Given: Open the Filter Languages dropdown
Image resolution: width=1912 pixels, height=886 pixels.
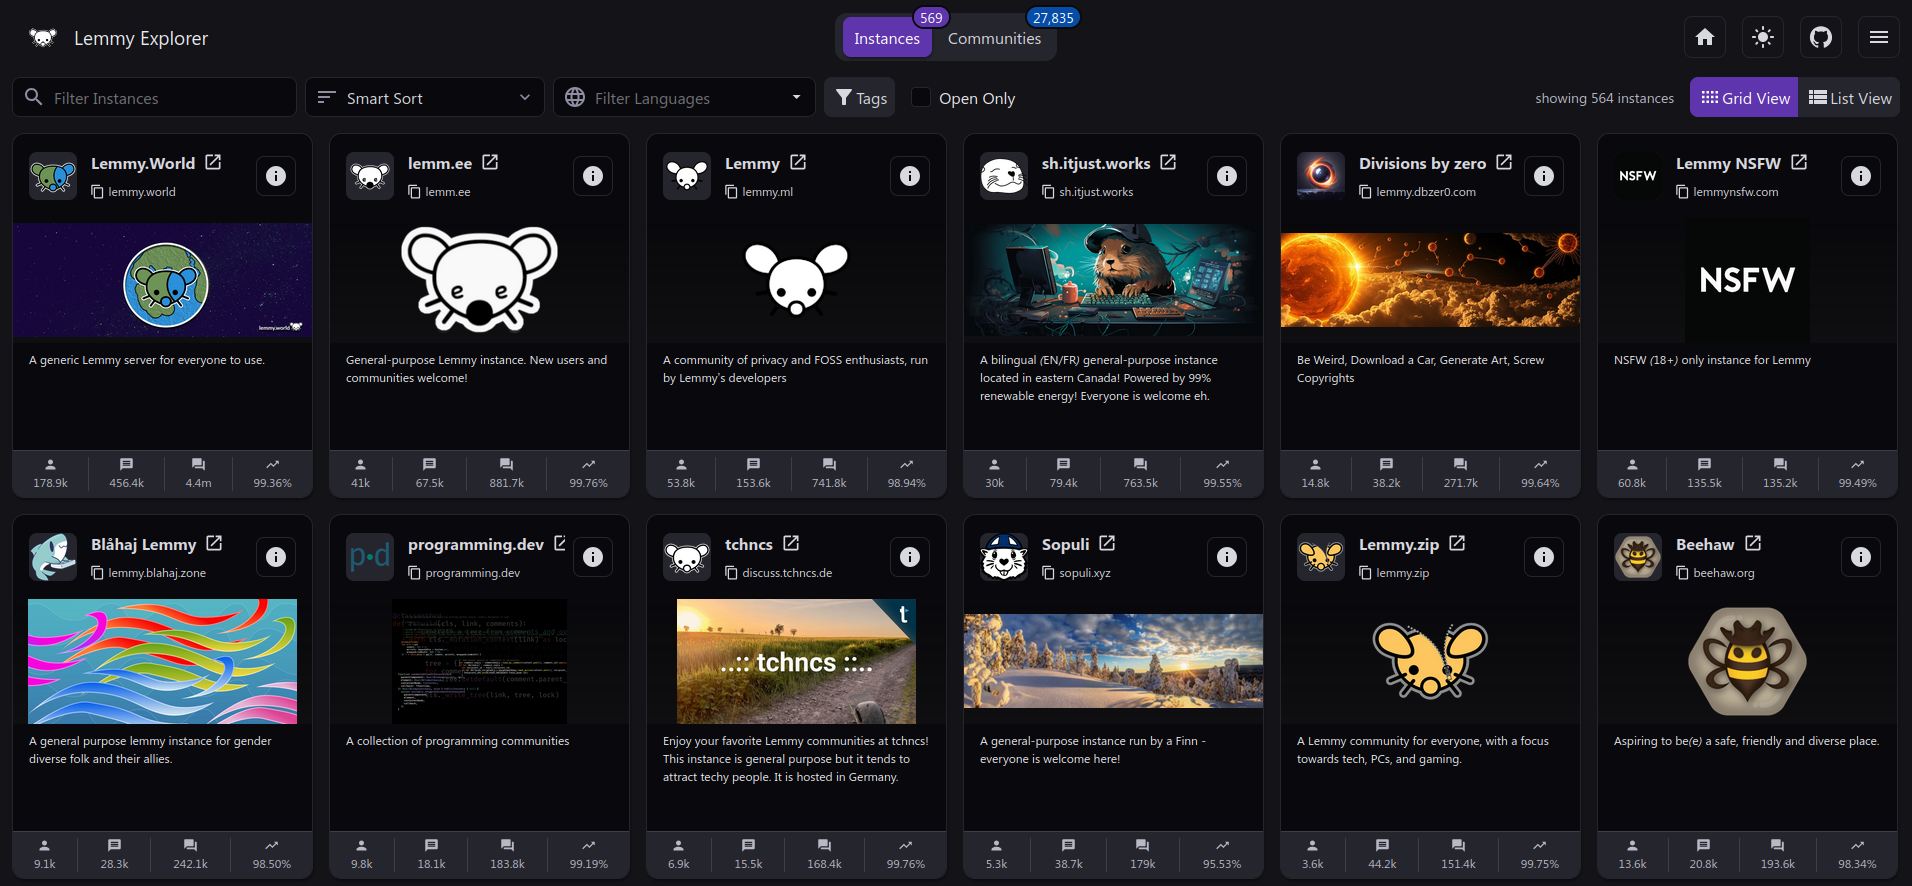Looking at the screenshot, I should tap(684, 98).
